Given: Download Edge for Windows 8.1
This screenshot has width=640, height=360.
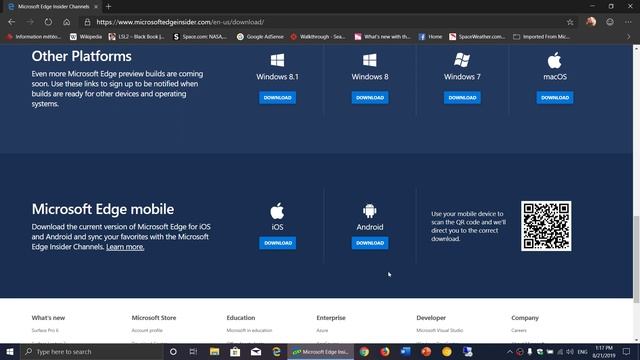Looking at the screenshot, I should point(278,98).
